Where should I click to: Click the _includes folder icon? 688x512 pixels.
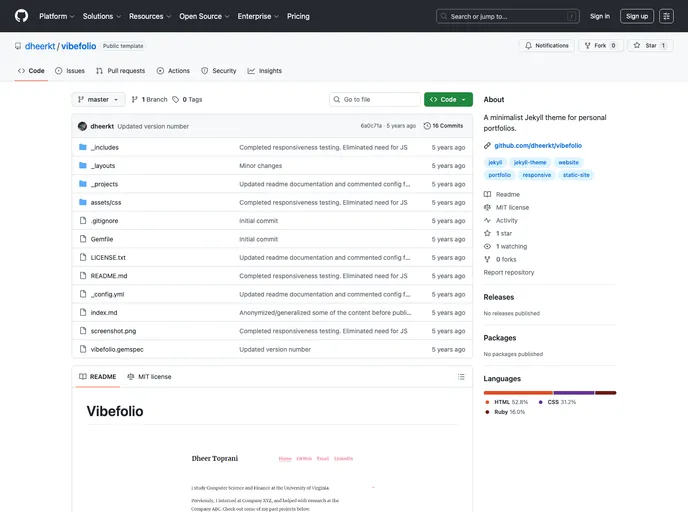click(x=83, y=147)
